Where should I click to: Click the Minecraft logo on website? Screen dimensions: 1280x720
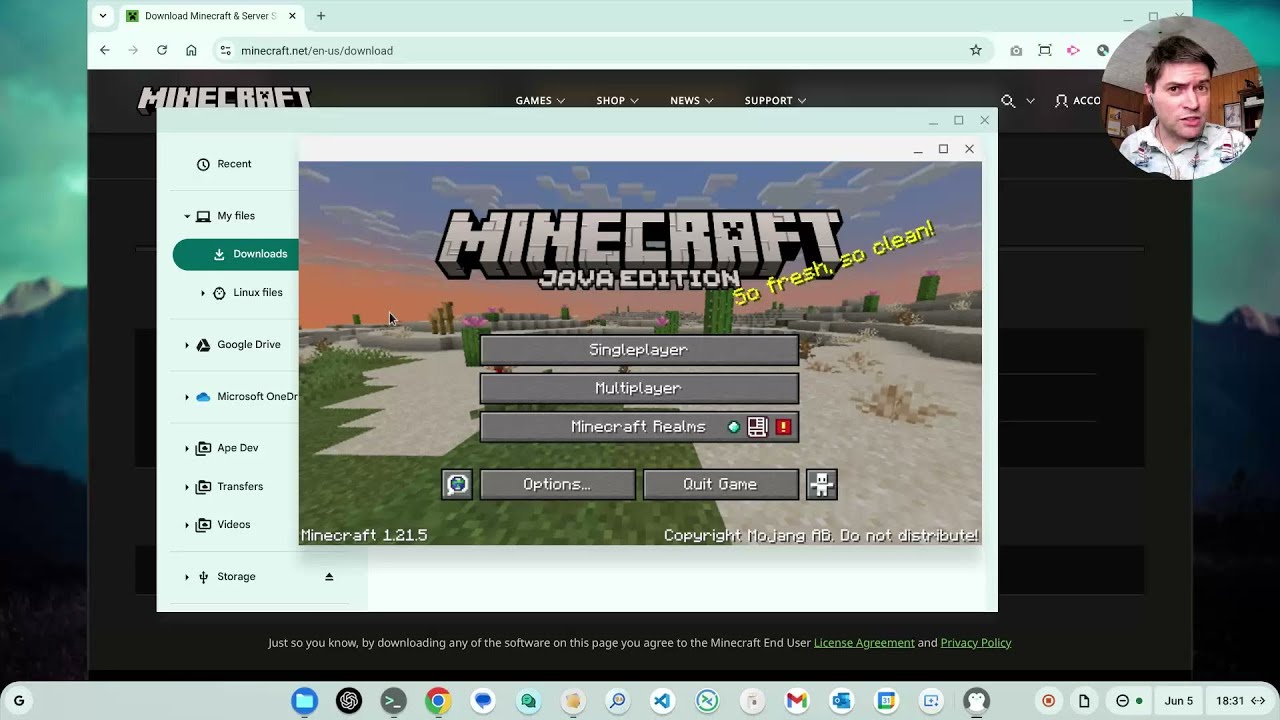click(x=224, y=97)
